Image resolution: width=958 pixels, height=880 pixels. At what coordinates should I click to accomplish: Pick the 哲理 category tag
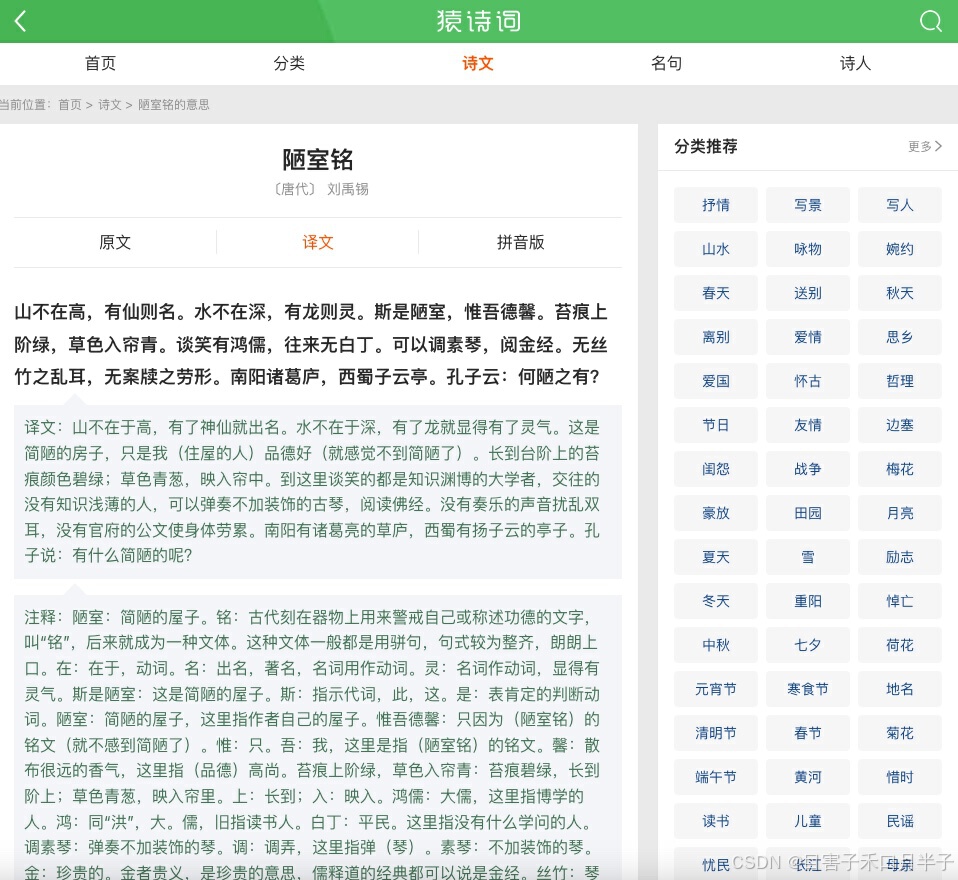pyautogui.click(x=900, y=381)
